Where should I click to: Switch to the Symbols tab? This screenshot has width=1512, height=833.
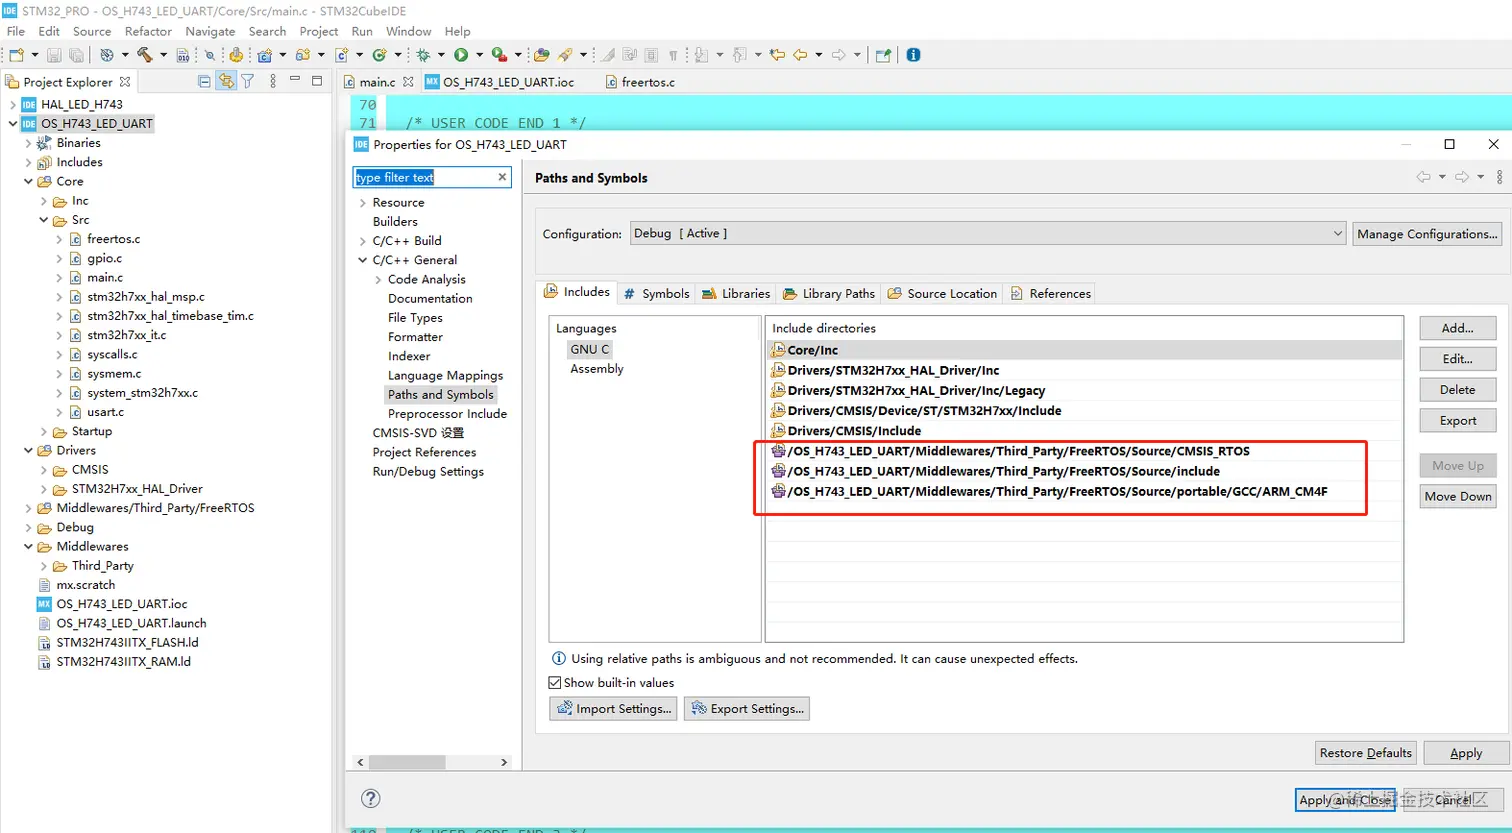tap(656, 293)
